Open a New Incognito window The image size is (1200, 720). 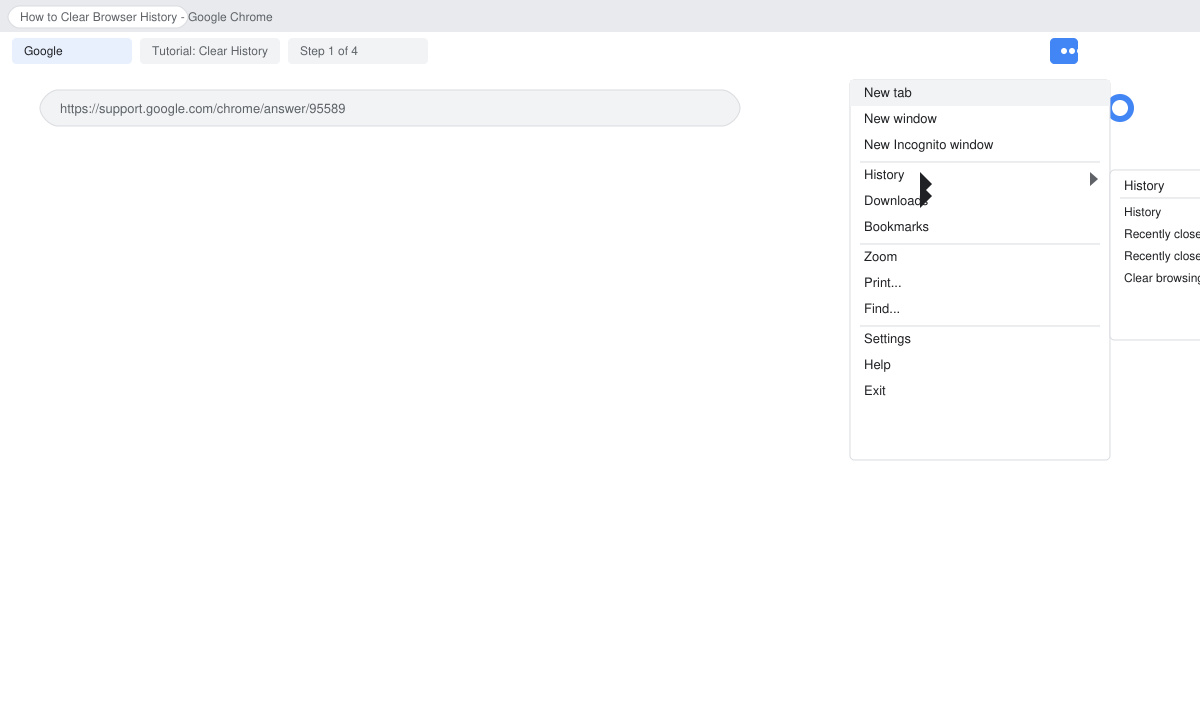(980, 145)
